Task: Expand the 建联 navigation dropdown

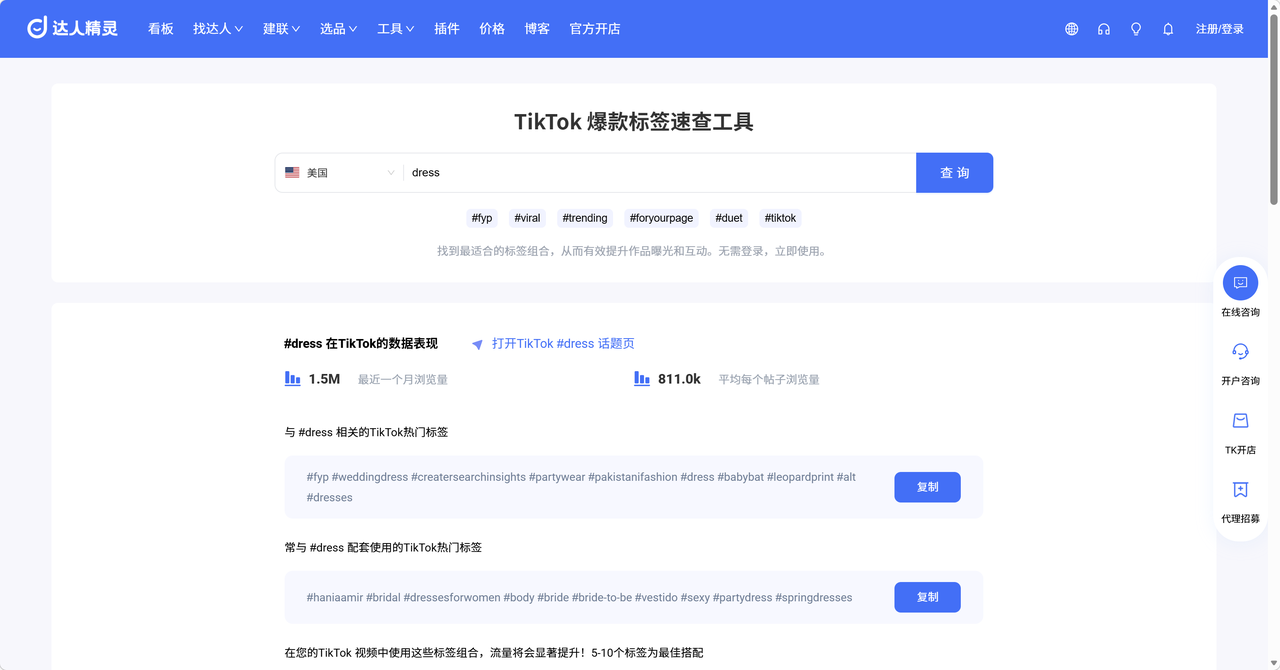Action: (x=281, y=29)
